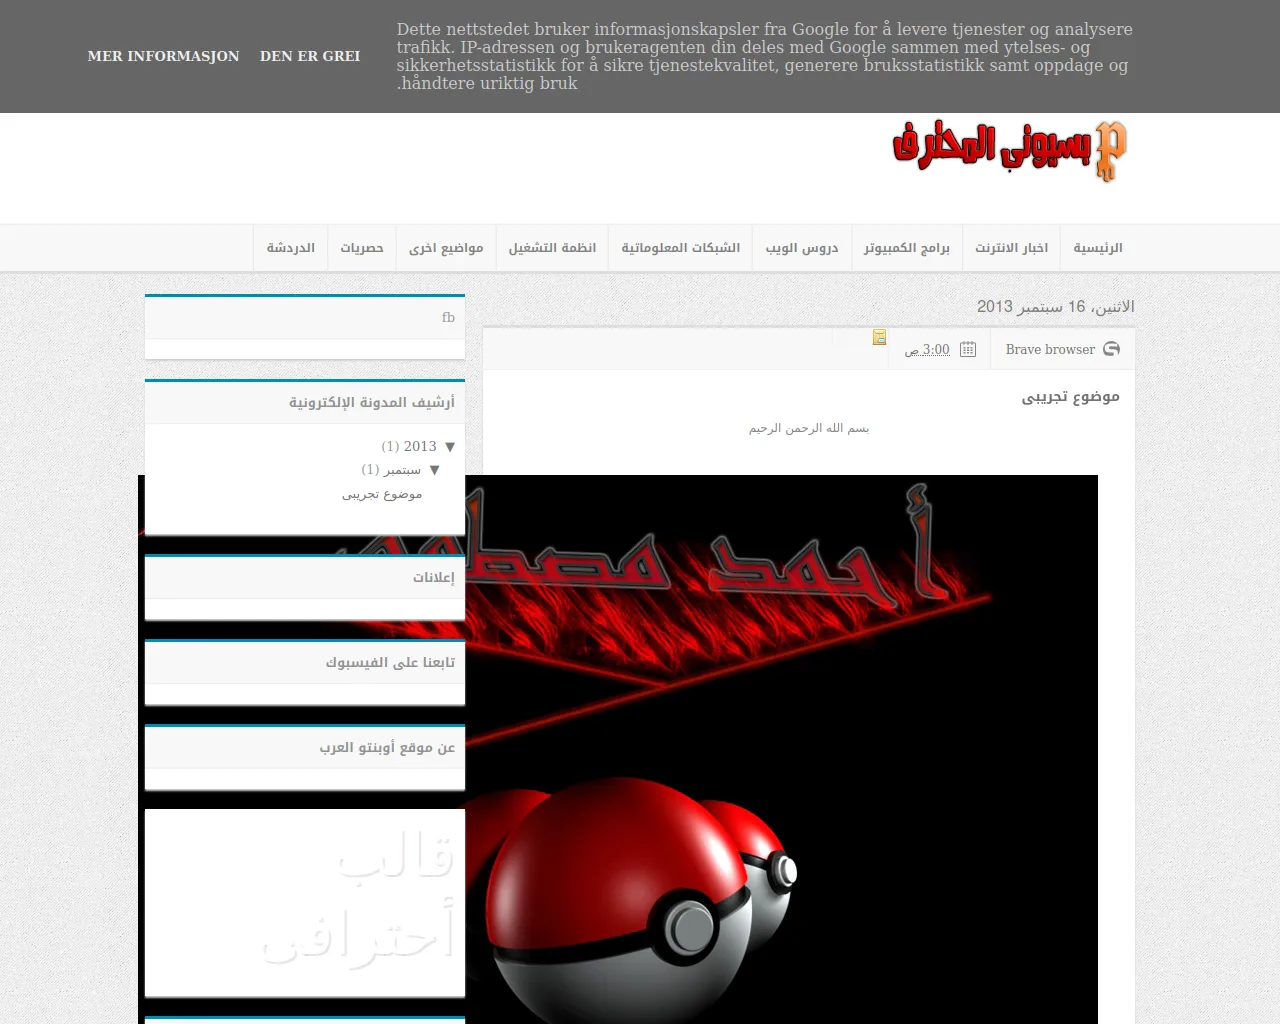Go to برامج الكمبيوتر section

906,248
